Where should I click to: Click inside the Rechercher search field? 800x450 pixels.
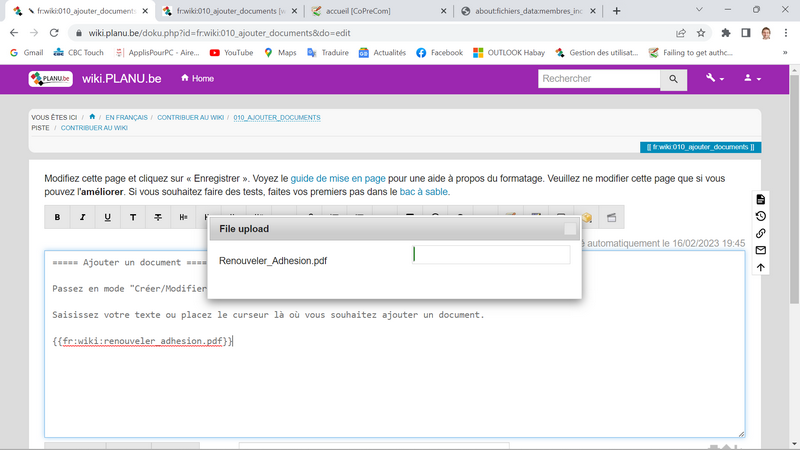click(x=598, y=79)
